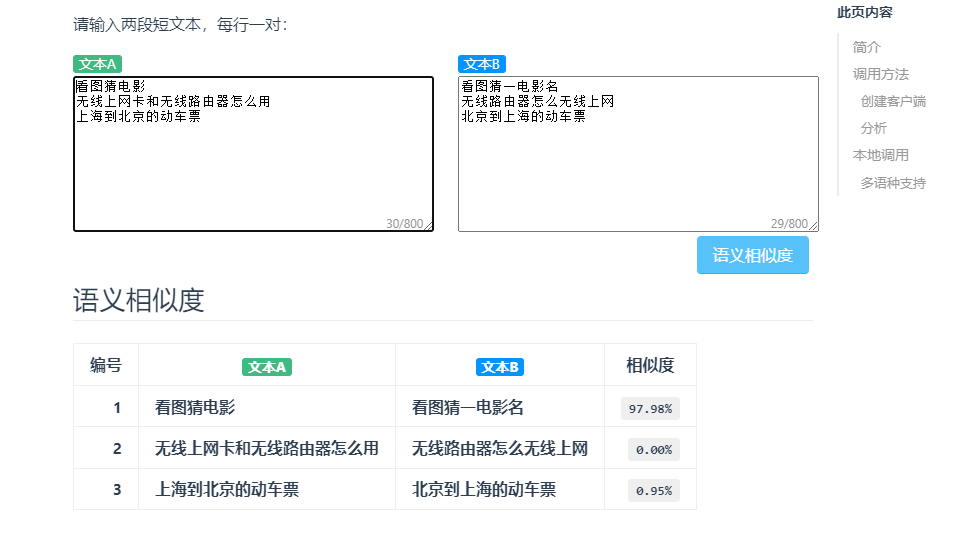
Task: Click the 97.98% similarity badge
Action: pos(650,409)
